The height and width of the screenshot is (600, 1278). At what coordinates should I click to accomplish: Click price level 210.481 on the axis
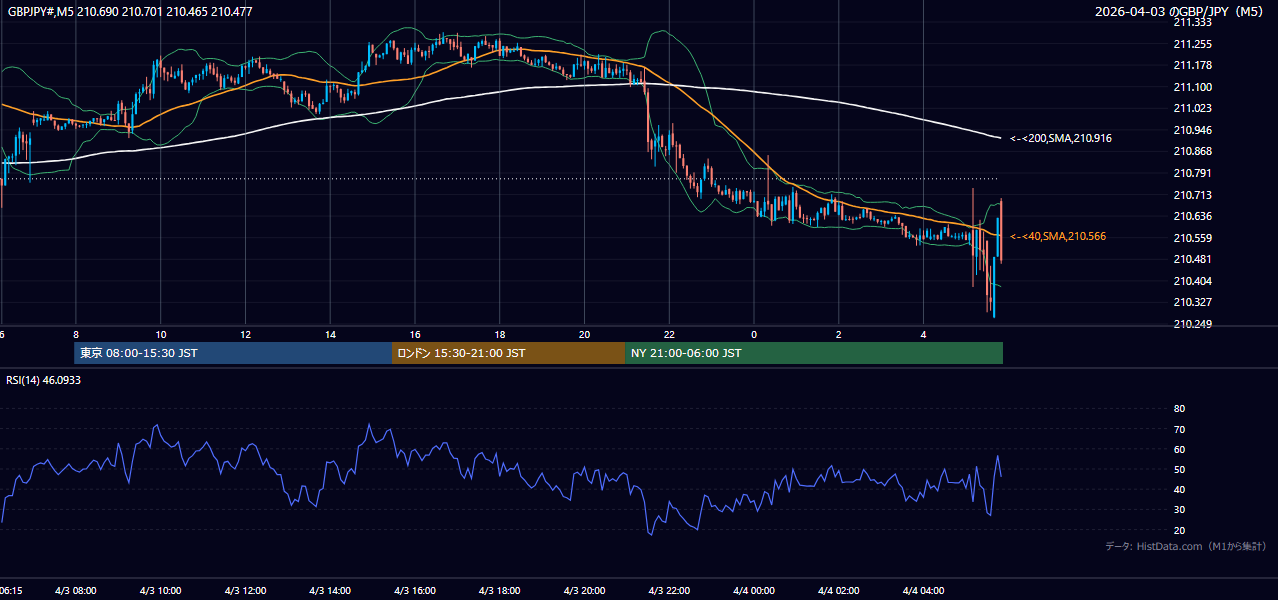1192,259
